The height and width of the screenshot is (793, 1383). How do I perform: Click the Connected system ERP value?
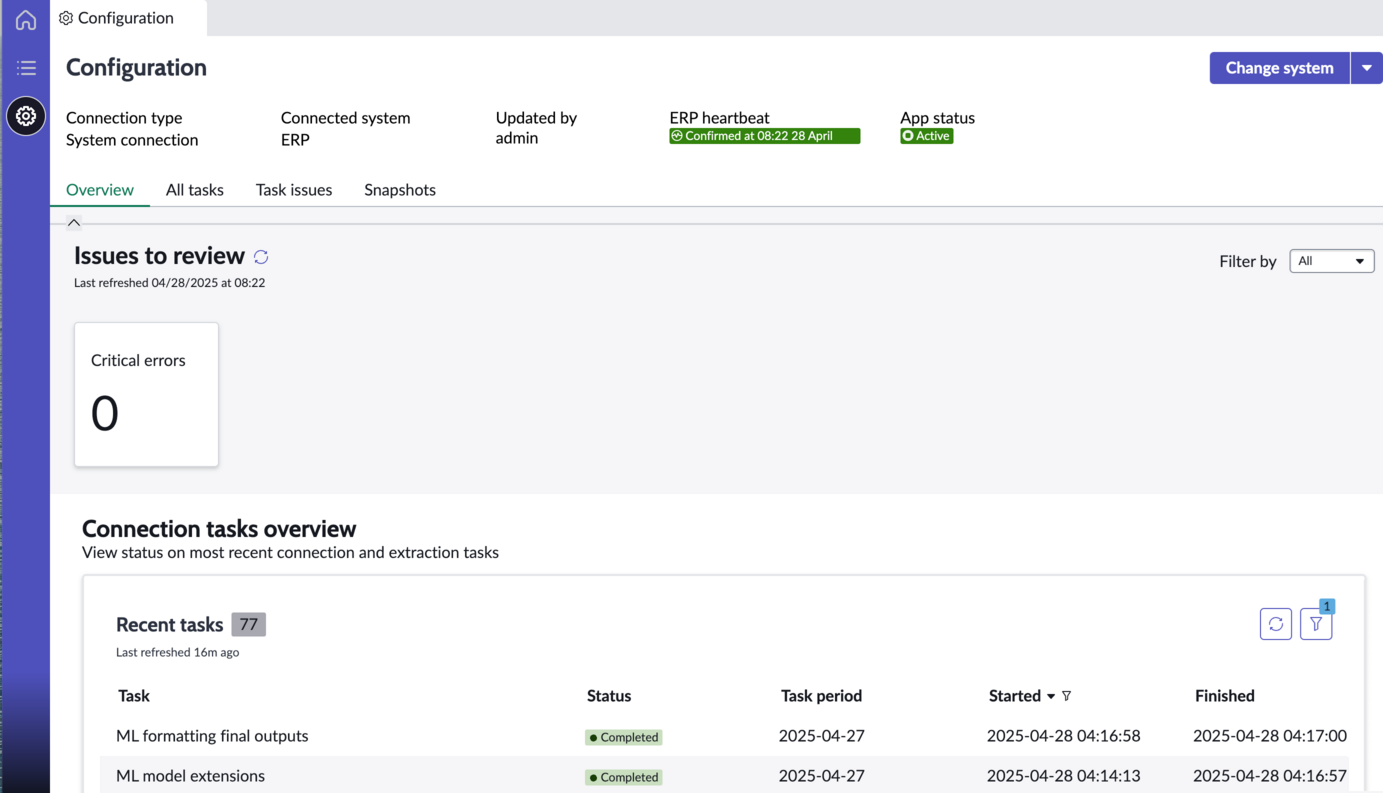[x=295, y=140]
